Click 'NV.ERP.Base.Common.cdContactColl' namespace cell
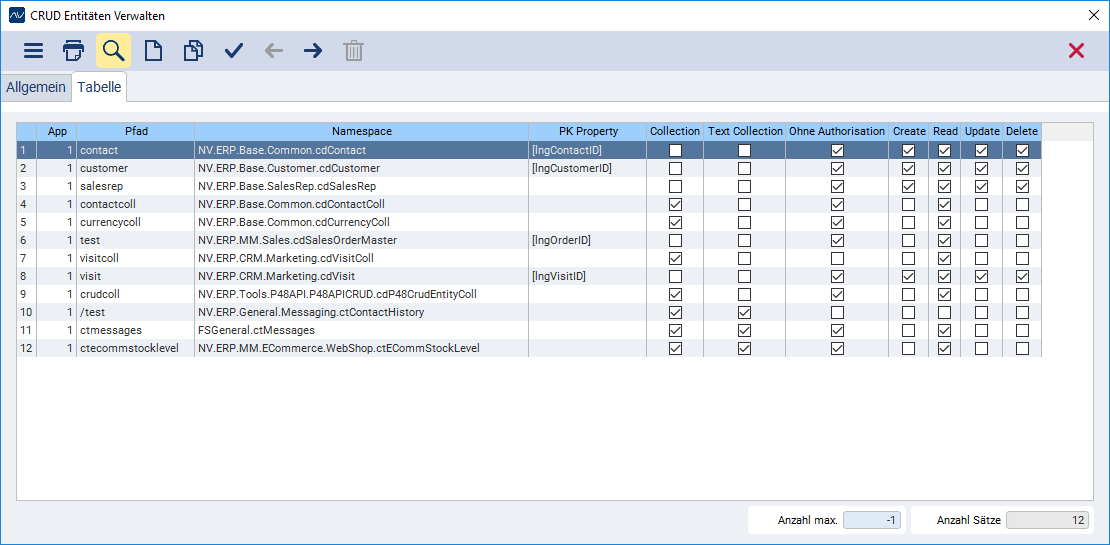 [361, 205]
